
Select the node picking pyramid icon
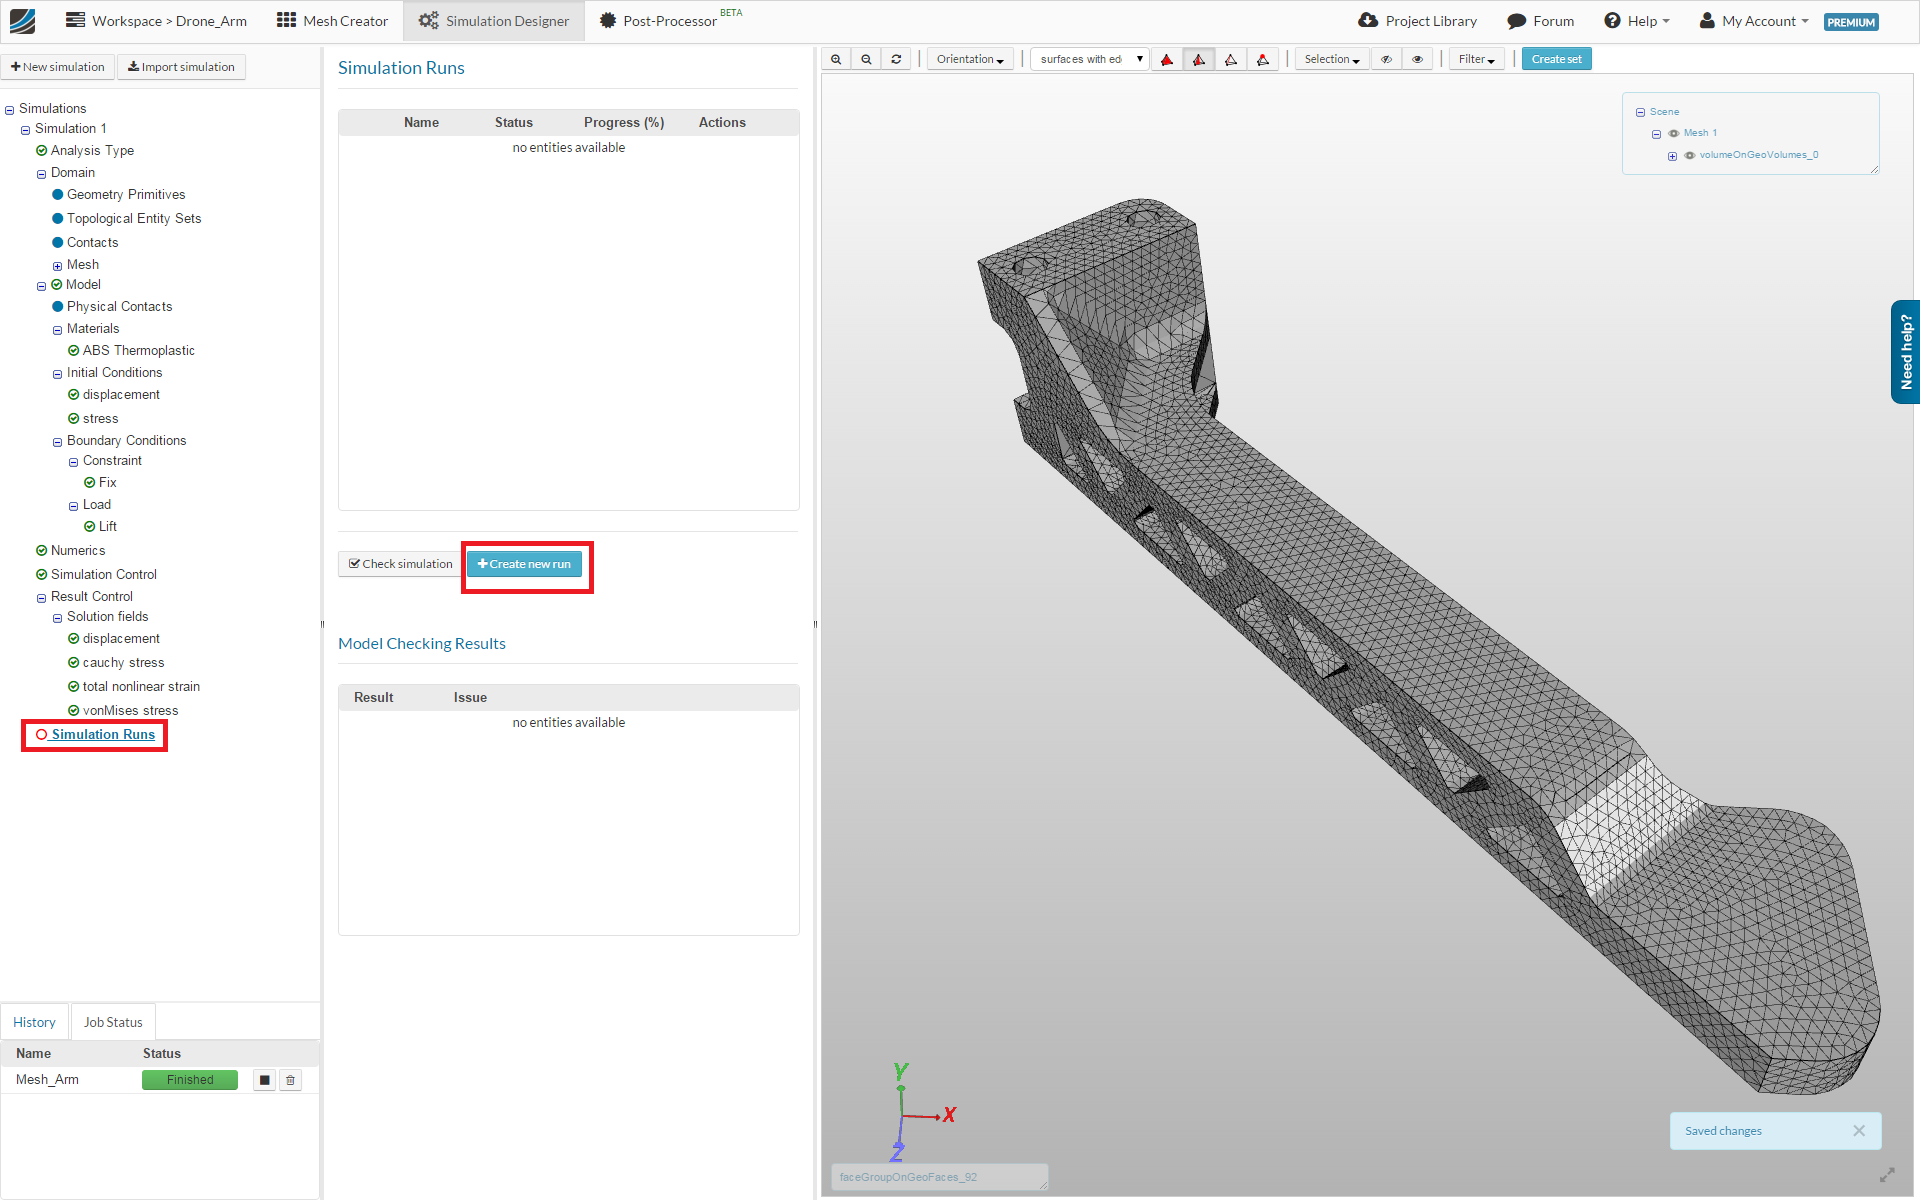point(1263,59)
